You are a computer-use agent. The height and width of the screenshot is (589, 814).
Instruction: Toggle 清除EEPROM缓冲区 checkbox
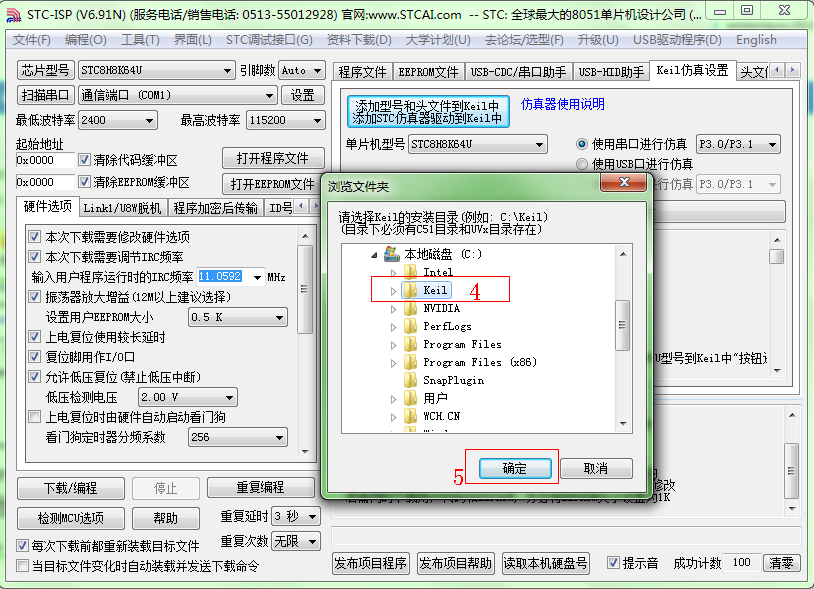(84, 182)
